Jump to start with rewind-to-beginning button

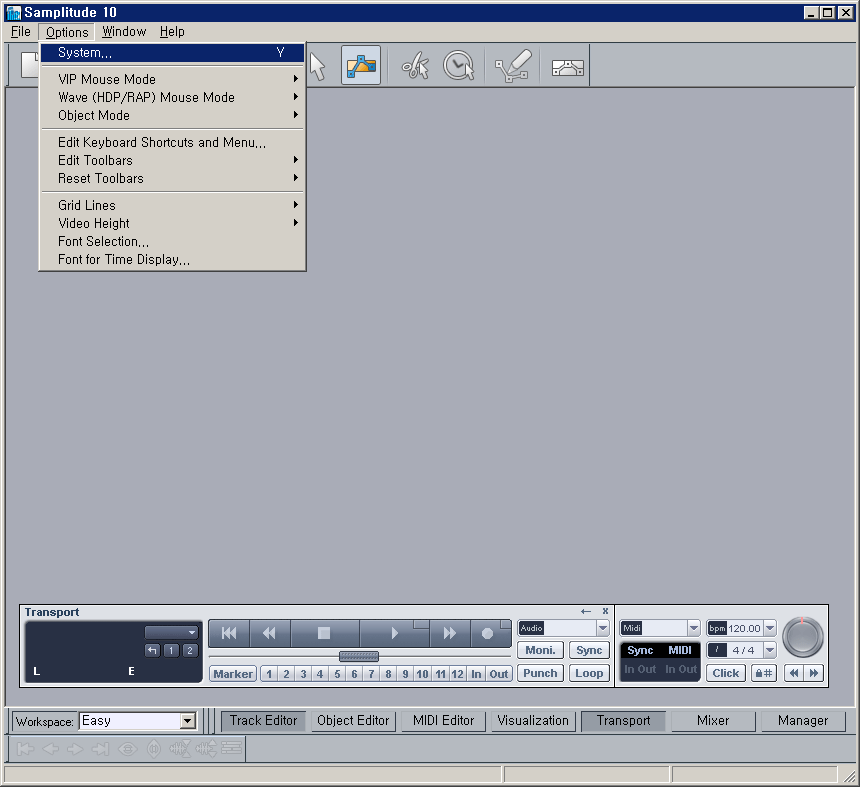pos(229,633)
